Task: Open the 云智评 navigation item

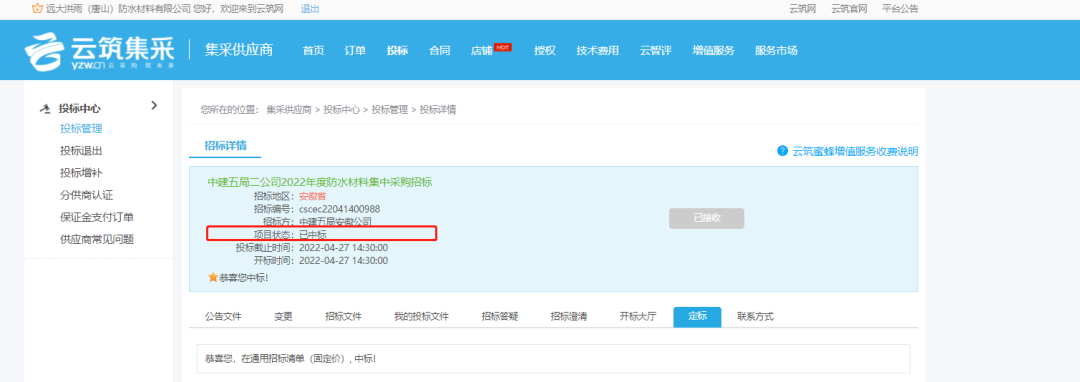Action: tap(656, 50)
